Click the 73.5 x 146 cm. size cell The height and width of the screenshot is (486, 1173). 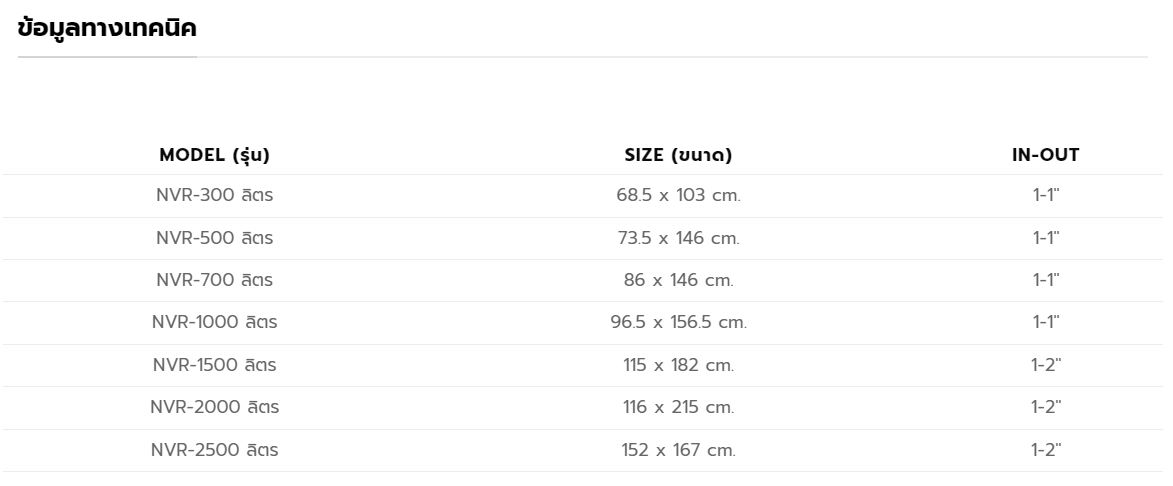[678, 238]
